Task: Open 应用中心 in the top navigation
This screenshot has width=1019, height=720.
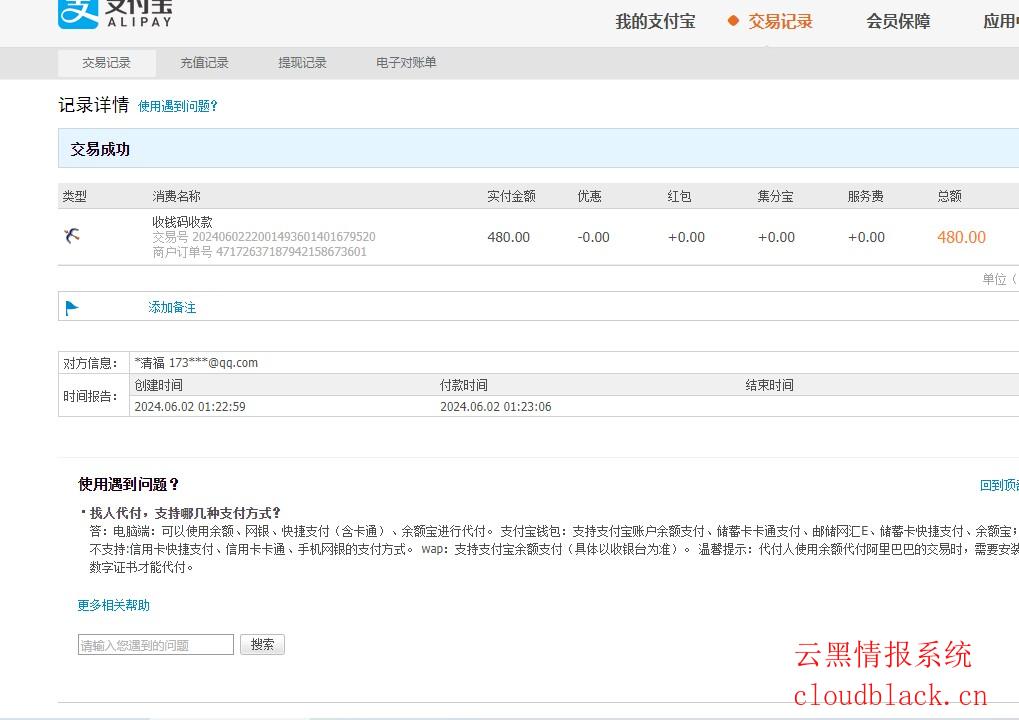Action: tap(1000, 21)
